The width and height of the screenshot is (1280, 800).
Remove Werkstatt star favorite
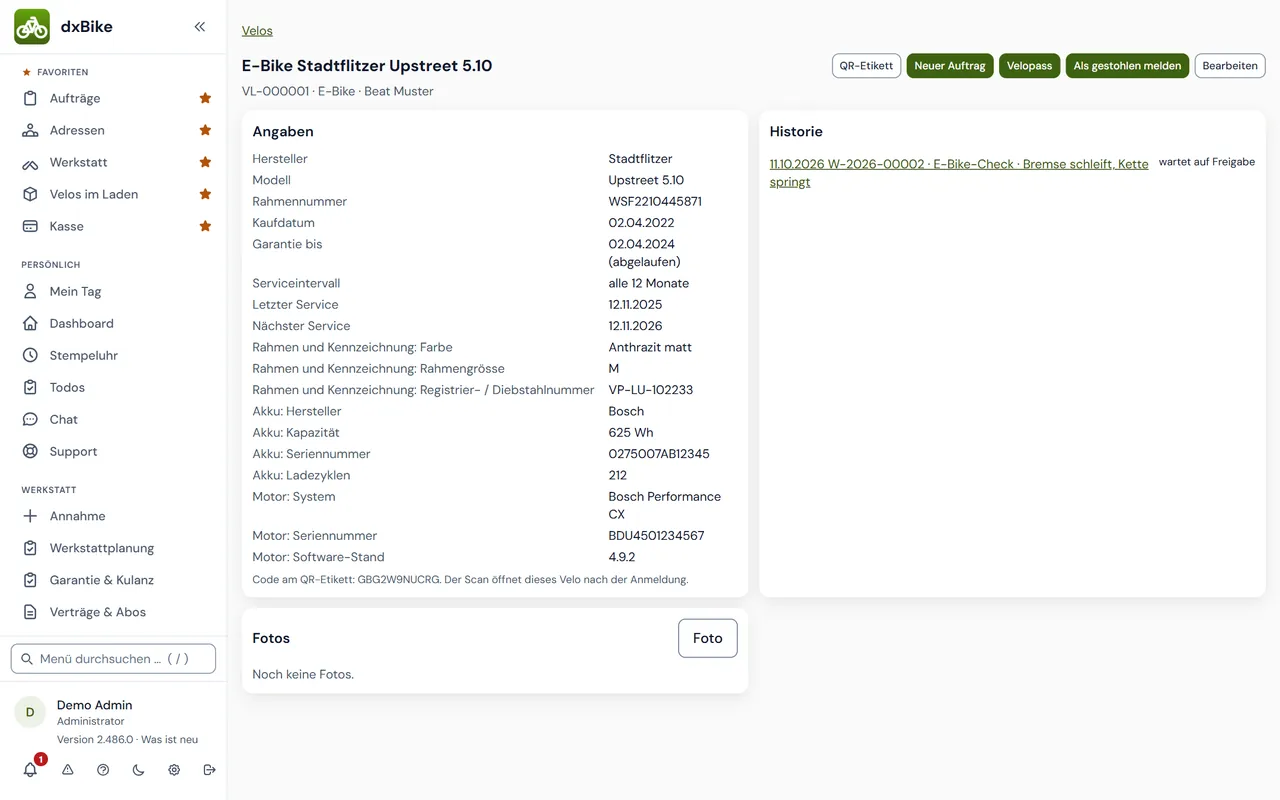pos(205,162)
